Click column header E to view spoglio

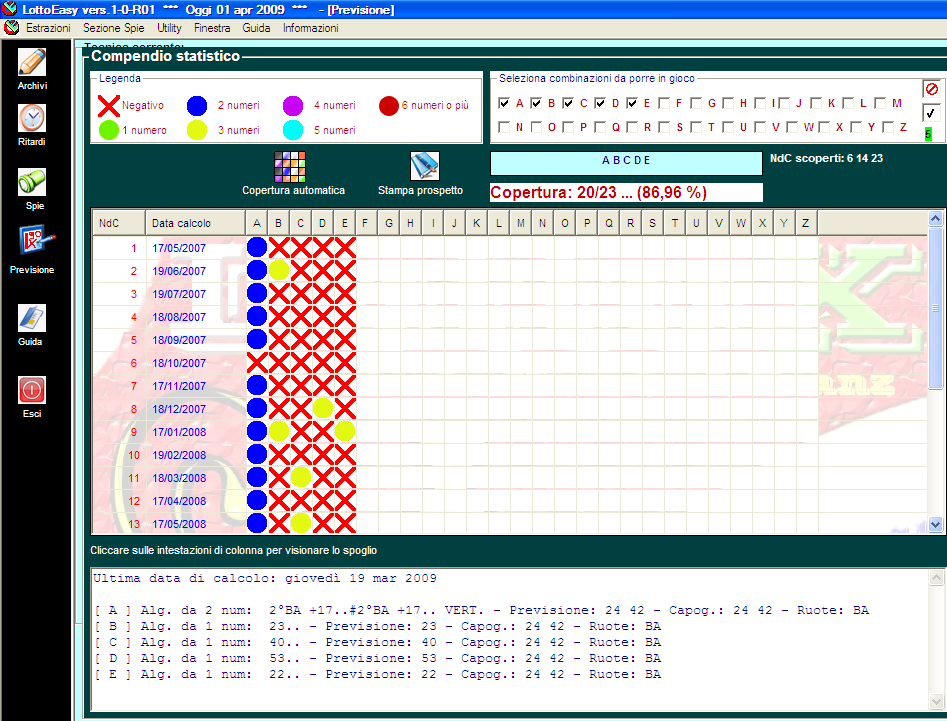click(344, 223)
